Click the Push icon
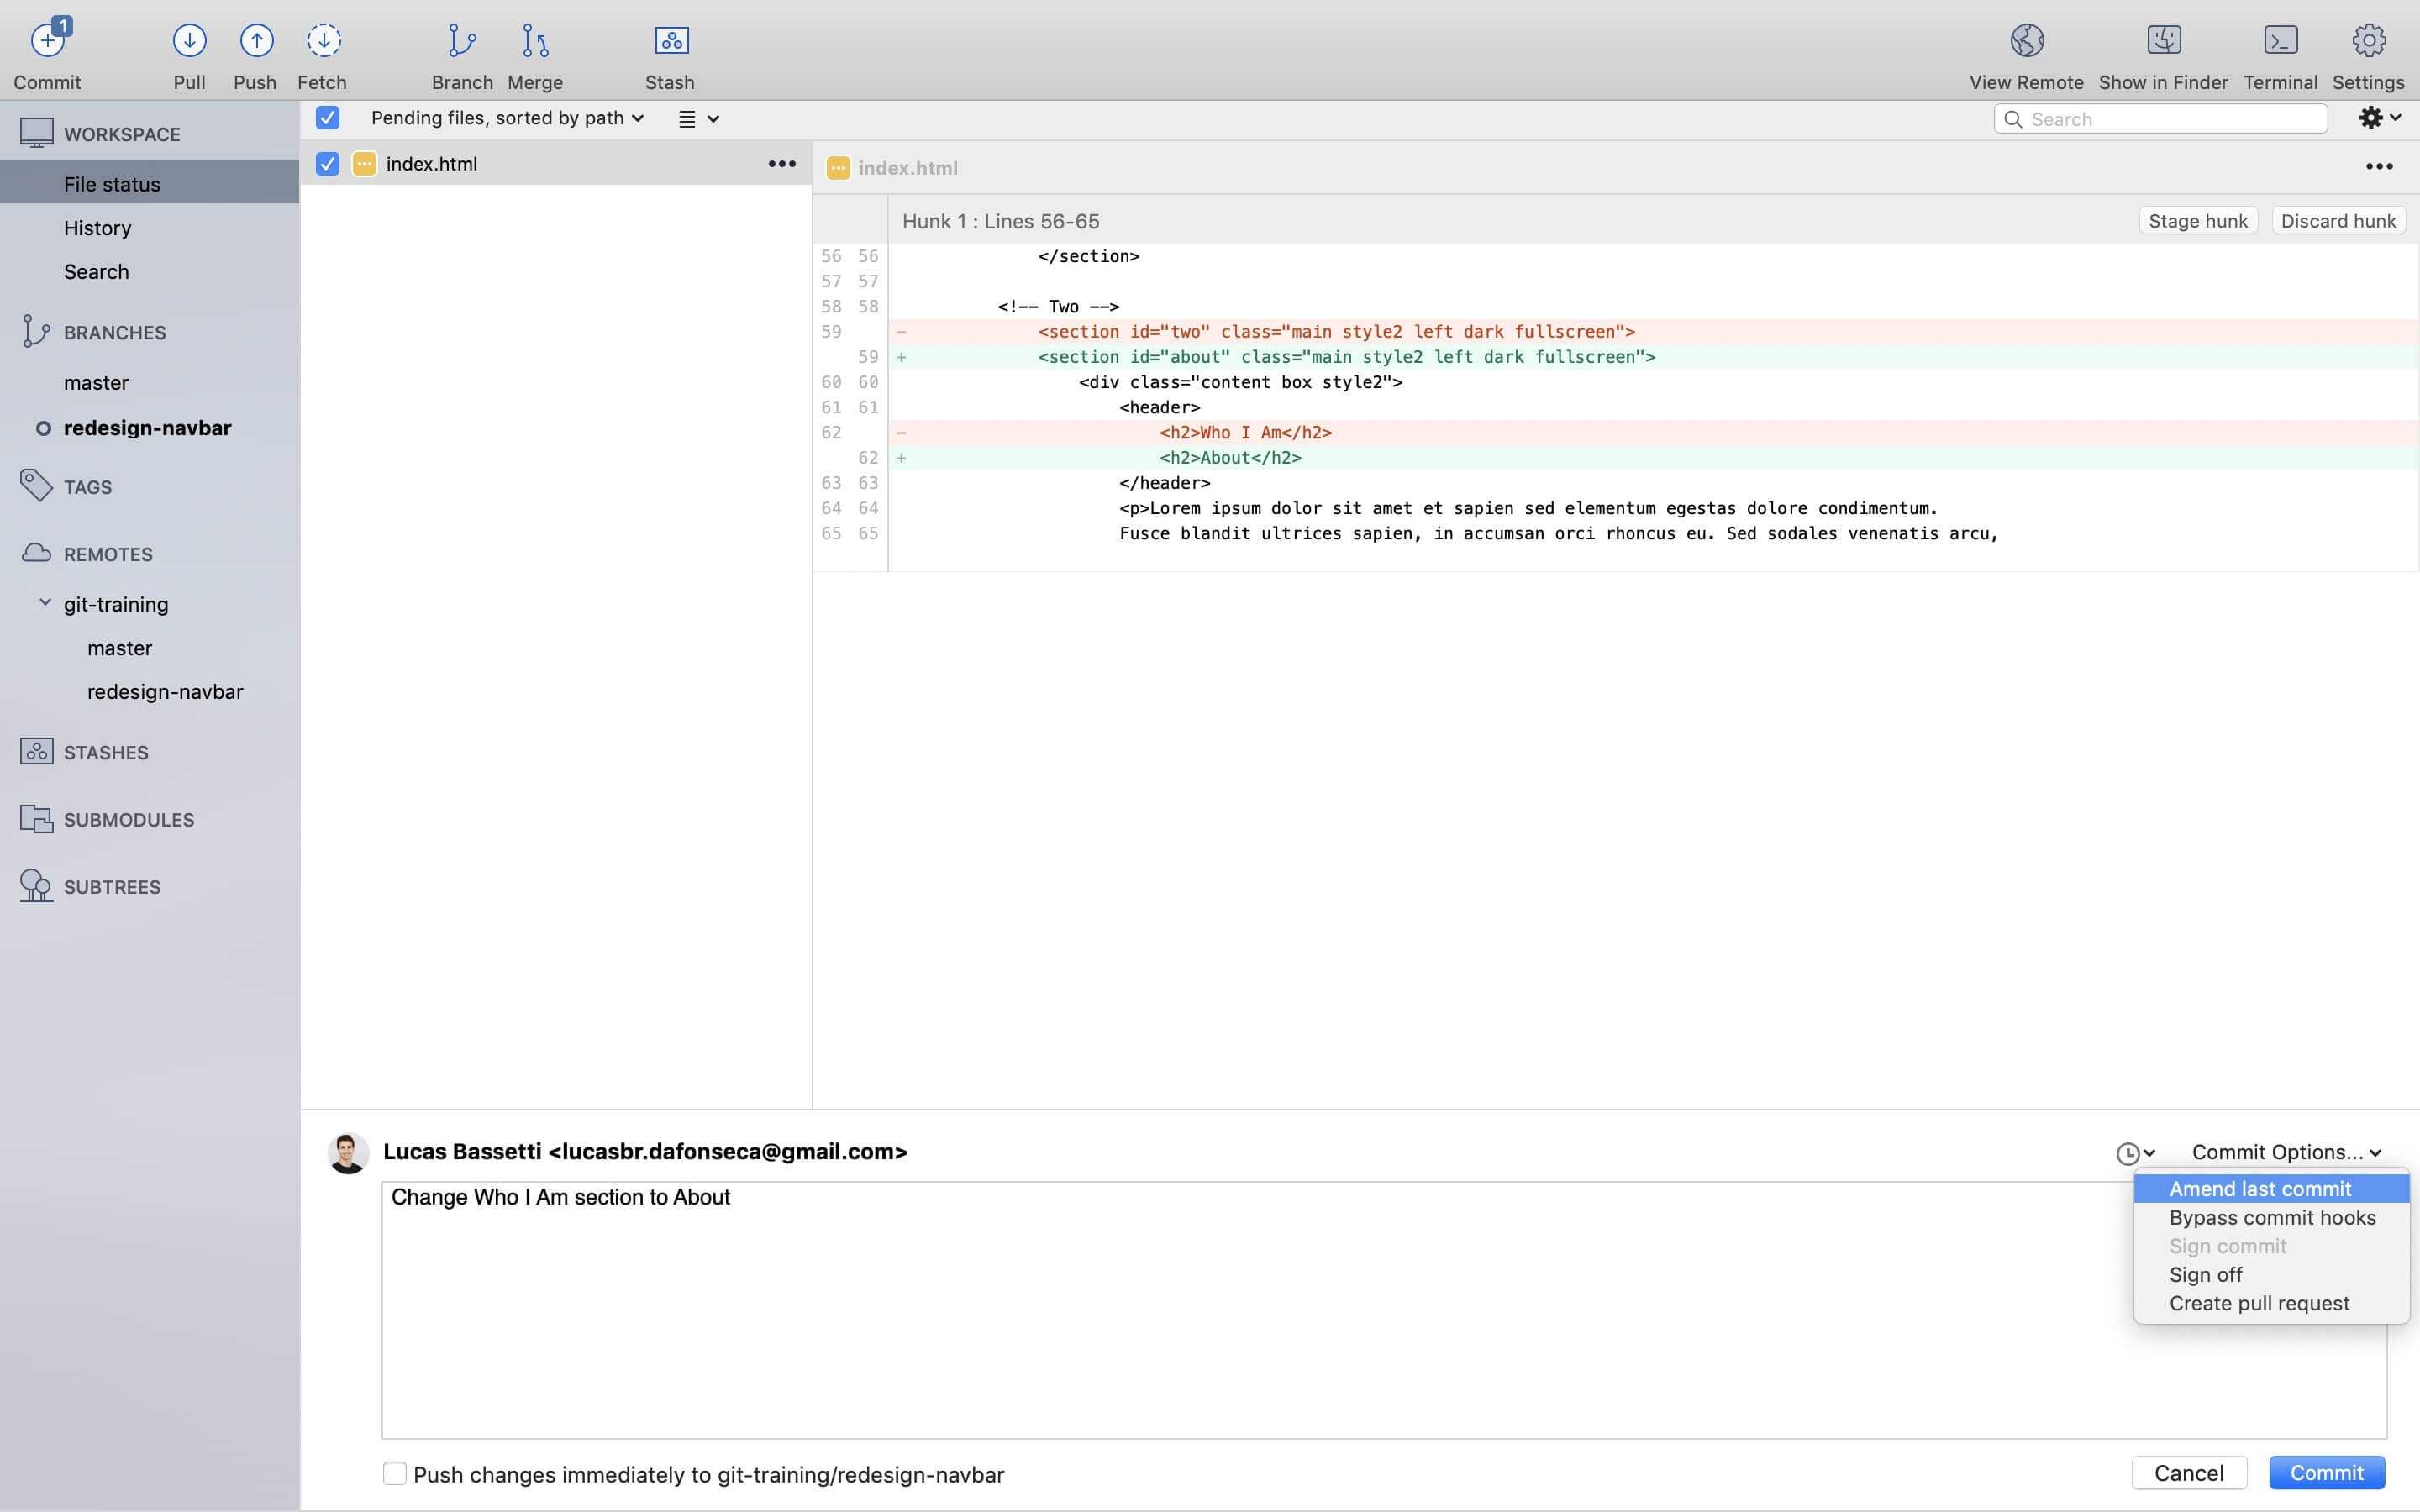This screenshot has width=2420, height=1512. coord(255,42)
